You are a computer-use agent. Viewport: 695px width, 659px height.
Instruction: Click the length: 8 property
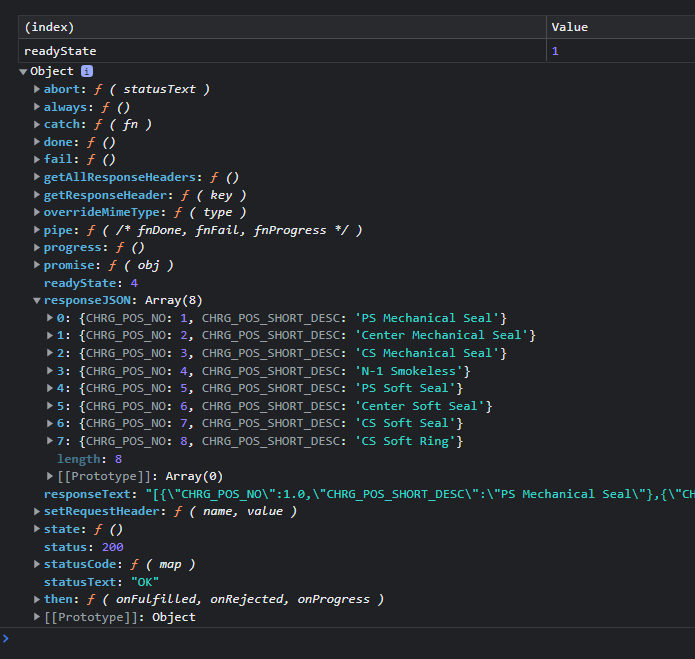90,459
